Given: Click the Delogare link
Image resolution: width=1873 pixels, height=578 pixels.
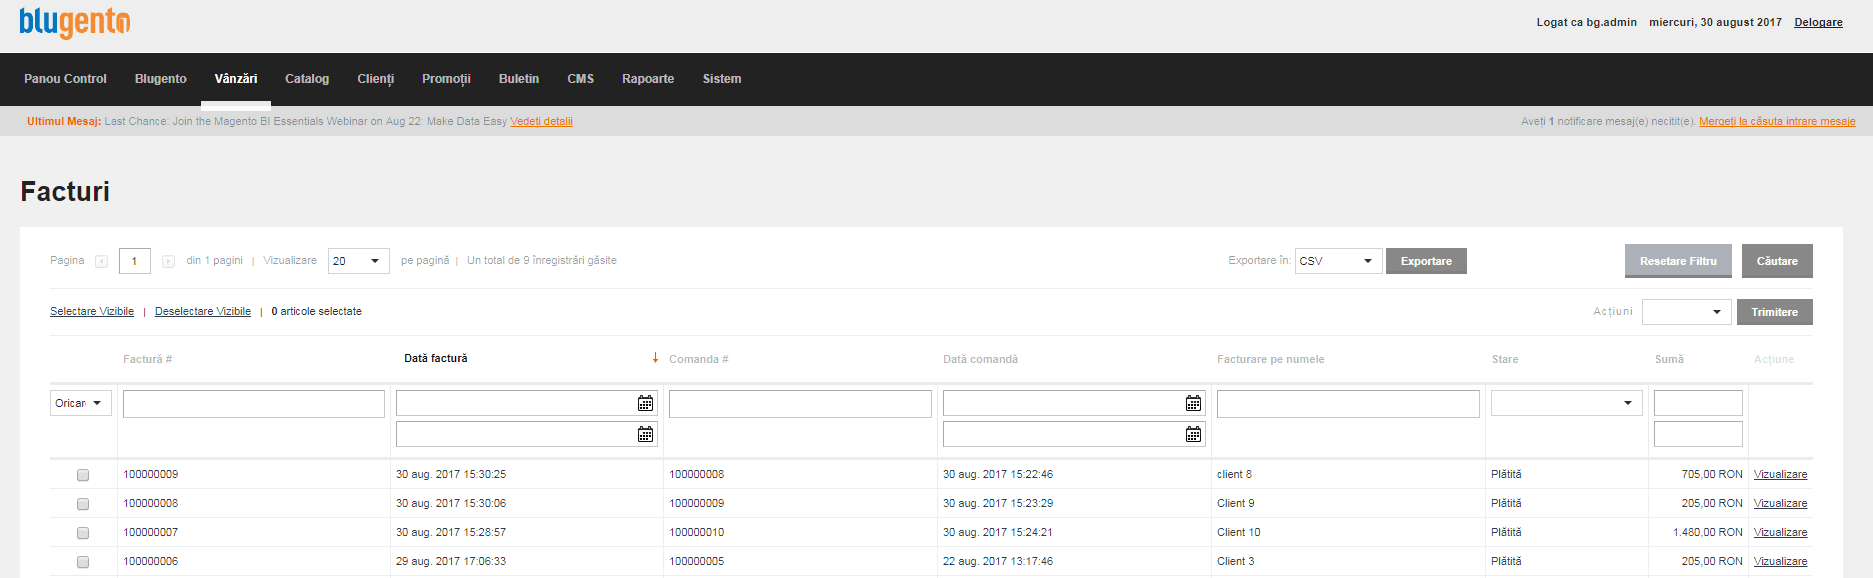Looking at the screenshot, I should [1818, 22].
